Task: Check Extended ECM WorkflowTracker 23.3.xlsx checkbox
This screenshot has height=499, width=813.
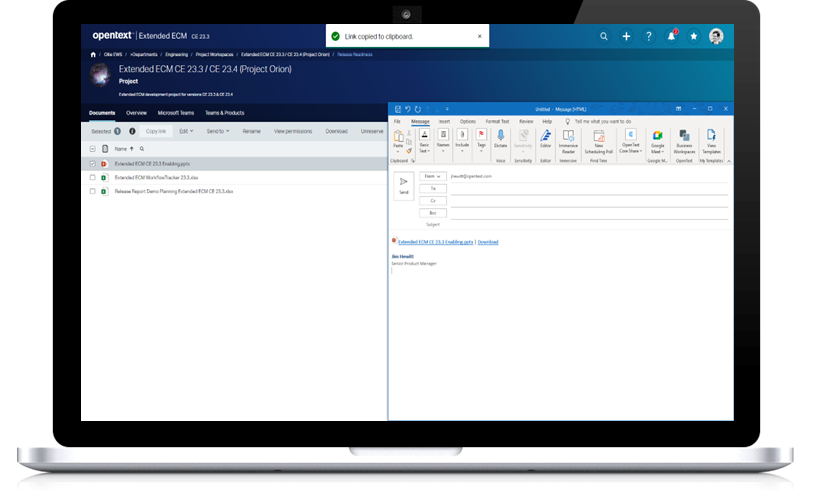Action: pos(92,177)
